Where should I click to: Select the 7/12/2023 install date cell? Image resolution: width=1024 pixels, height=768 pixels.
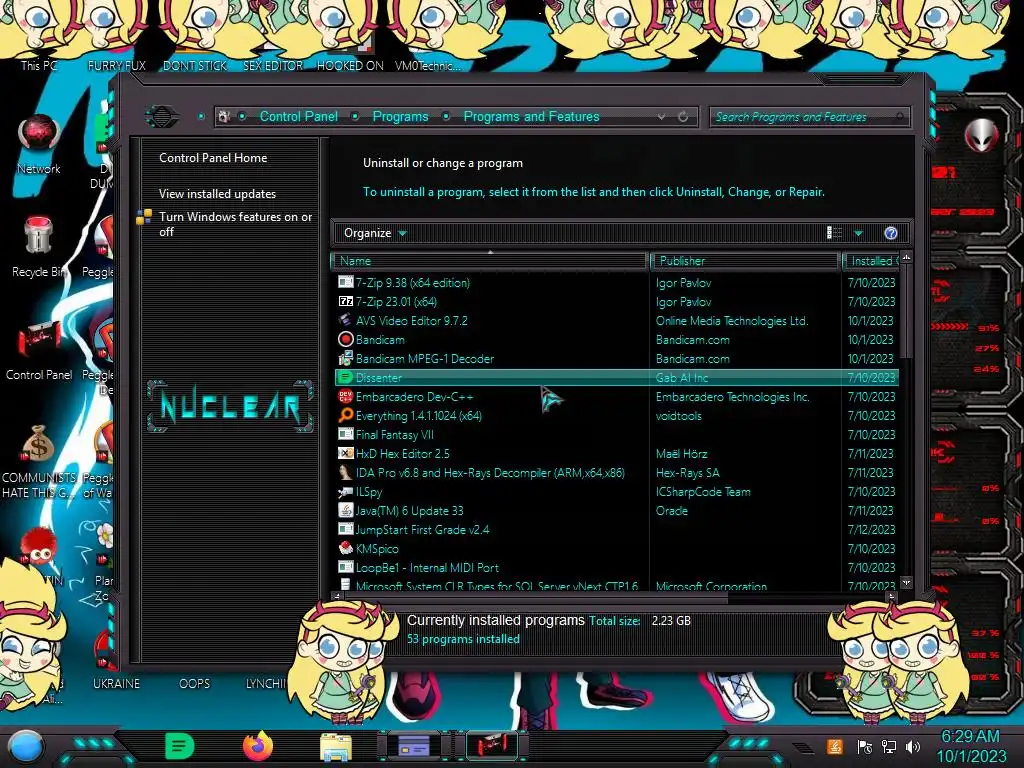(x=871, y=530)
